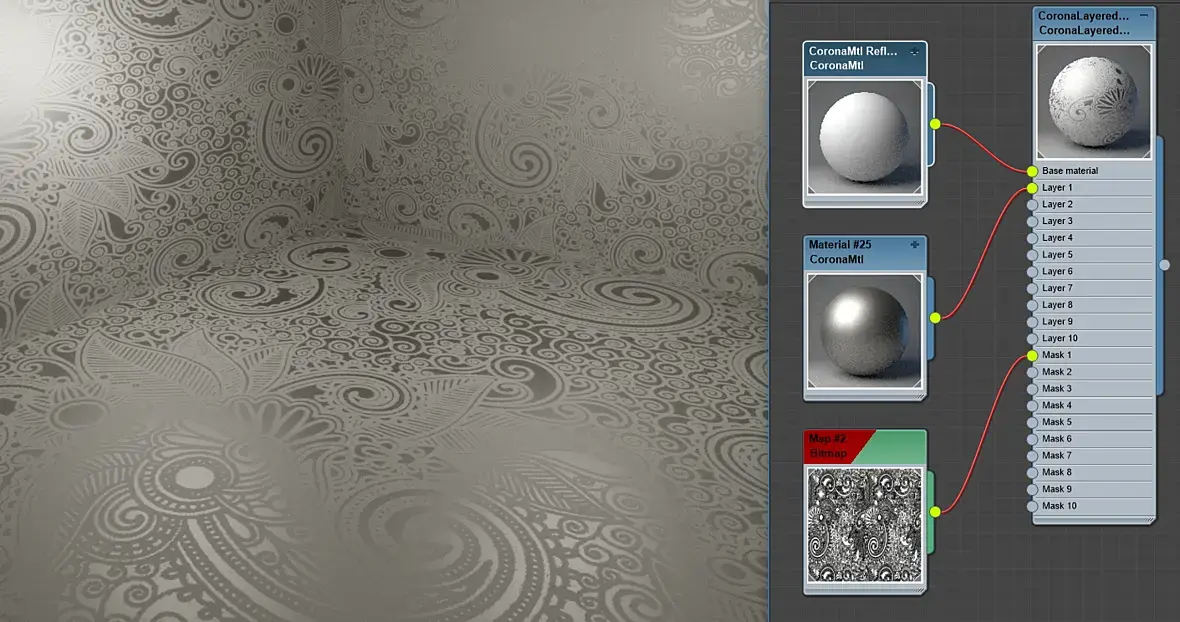The image size is (1180, 622).
Task: Click the Mask 8 input socket
Action: (x=1032, y=472)
